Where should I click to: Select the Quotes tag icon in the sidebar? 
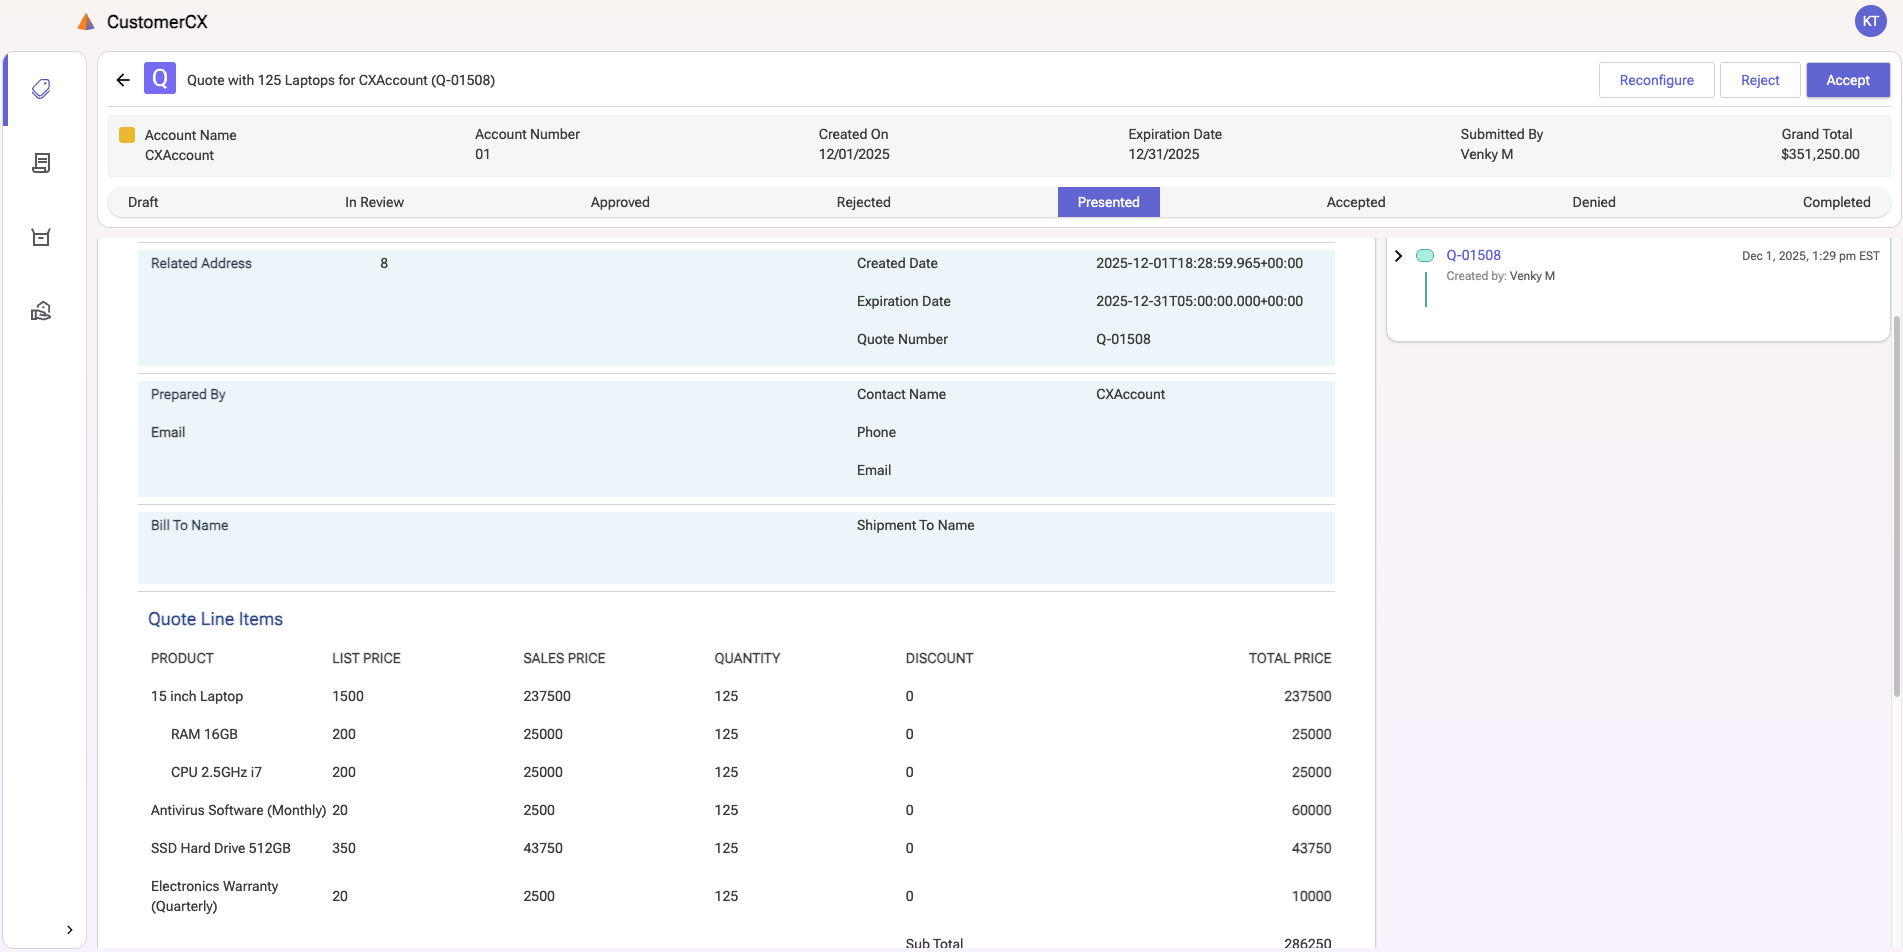pyautogui.click(x=41, y=89)
